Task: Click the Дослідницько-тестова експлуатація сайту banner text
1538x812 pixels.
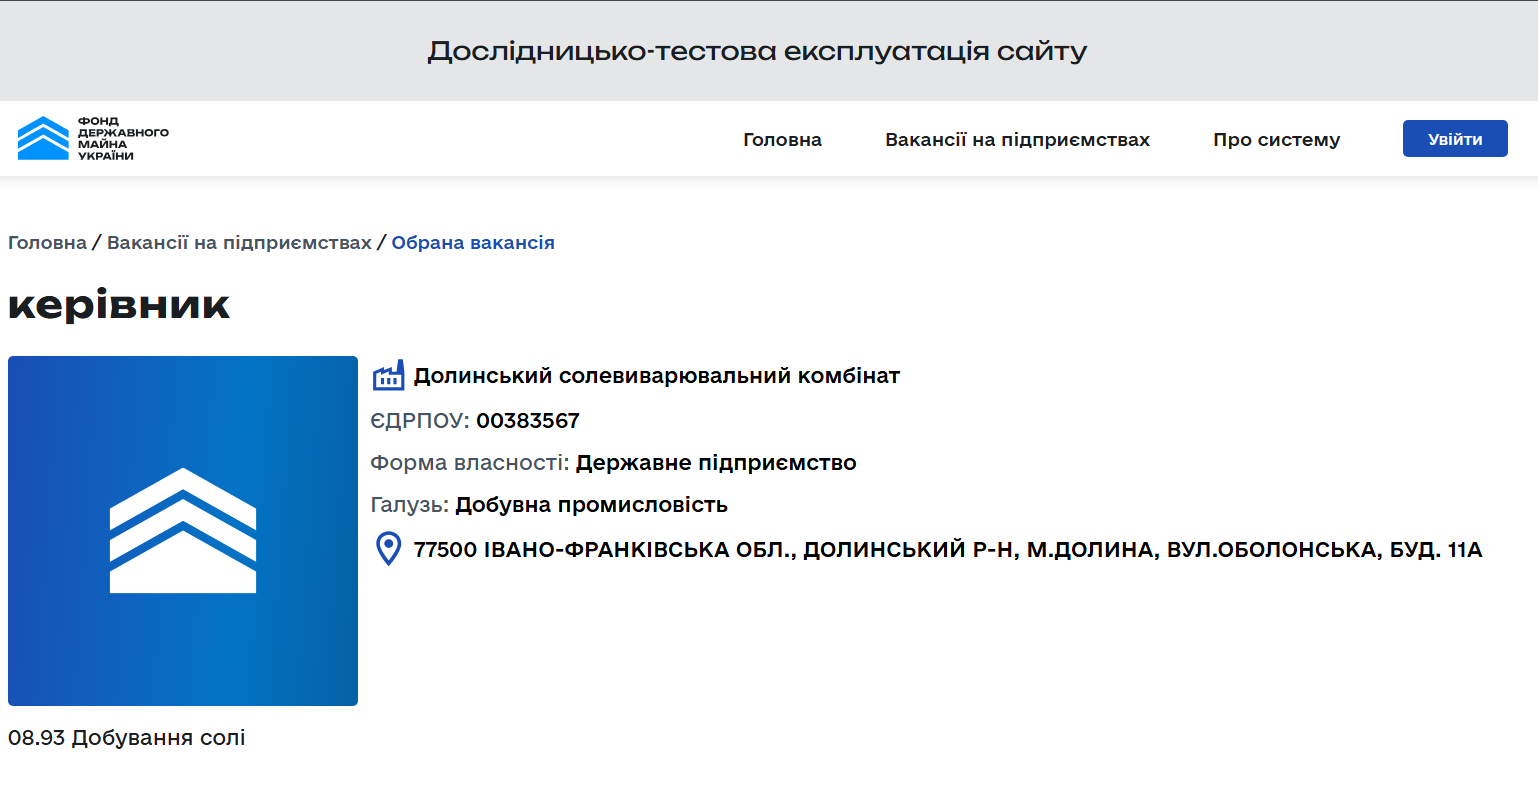Action: point(757,51)
